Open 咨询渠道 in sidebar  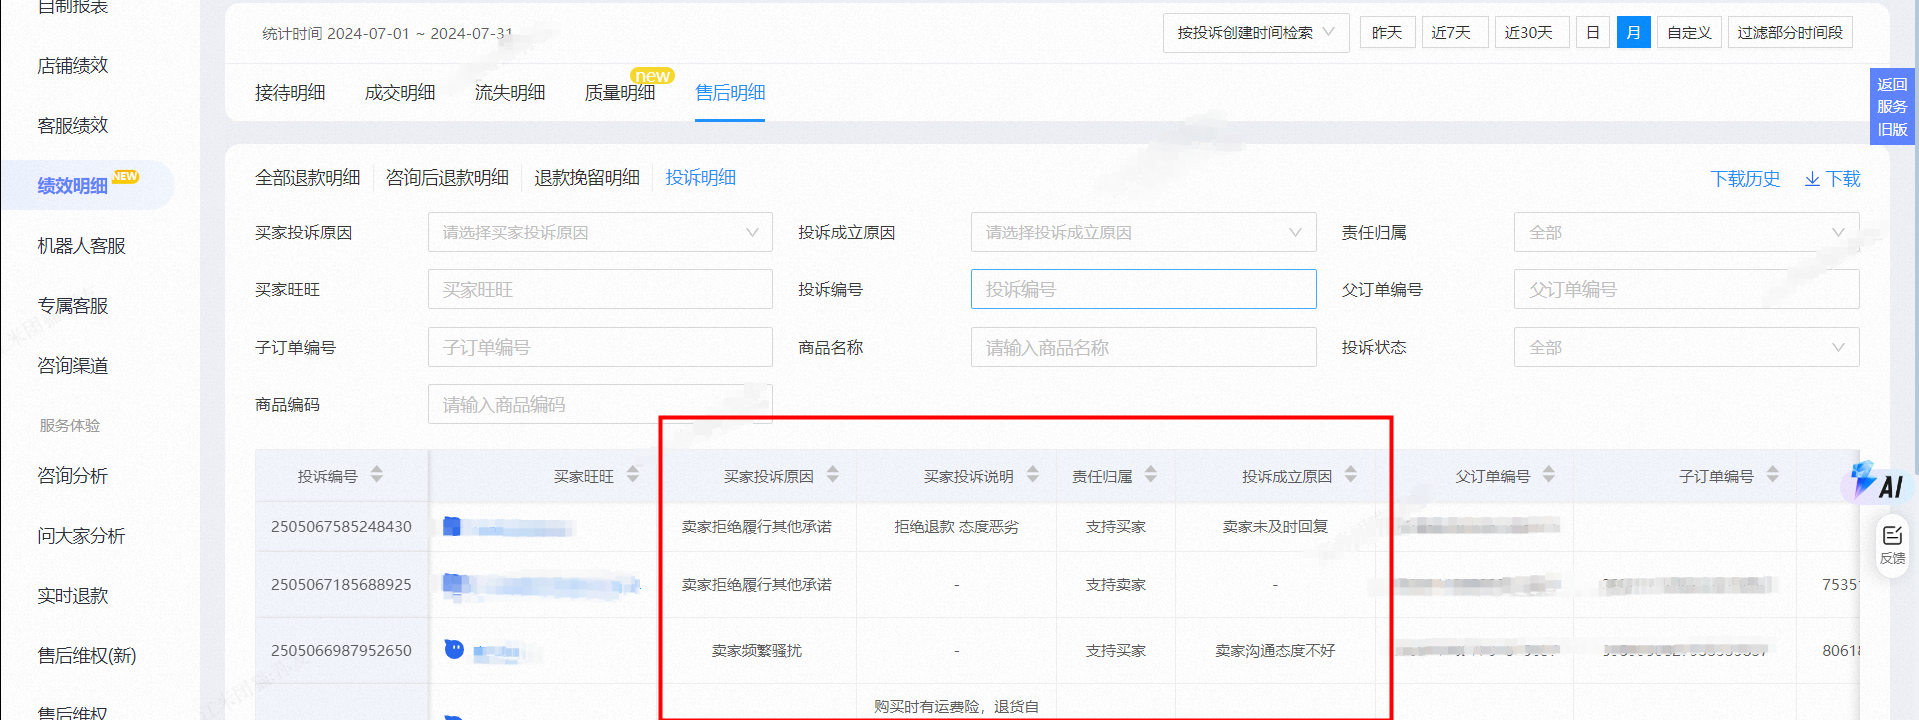[x=73, y=366]
